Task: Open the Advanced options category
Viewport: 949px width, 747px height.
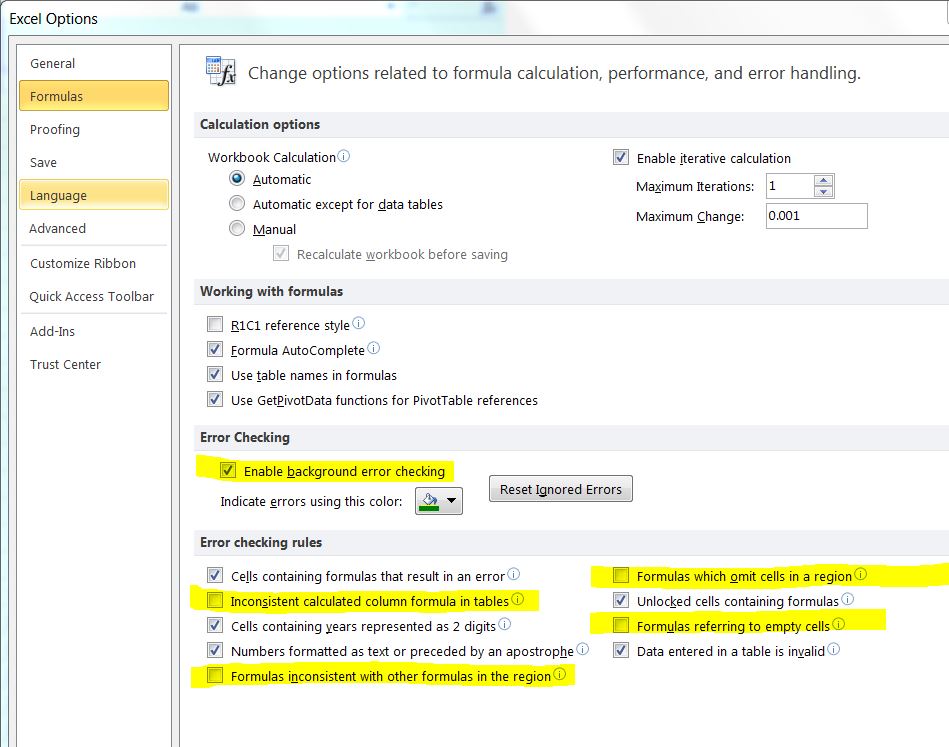Action: [x=58, y=228]
